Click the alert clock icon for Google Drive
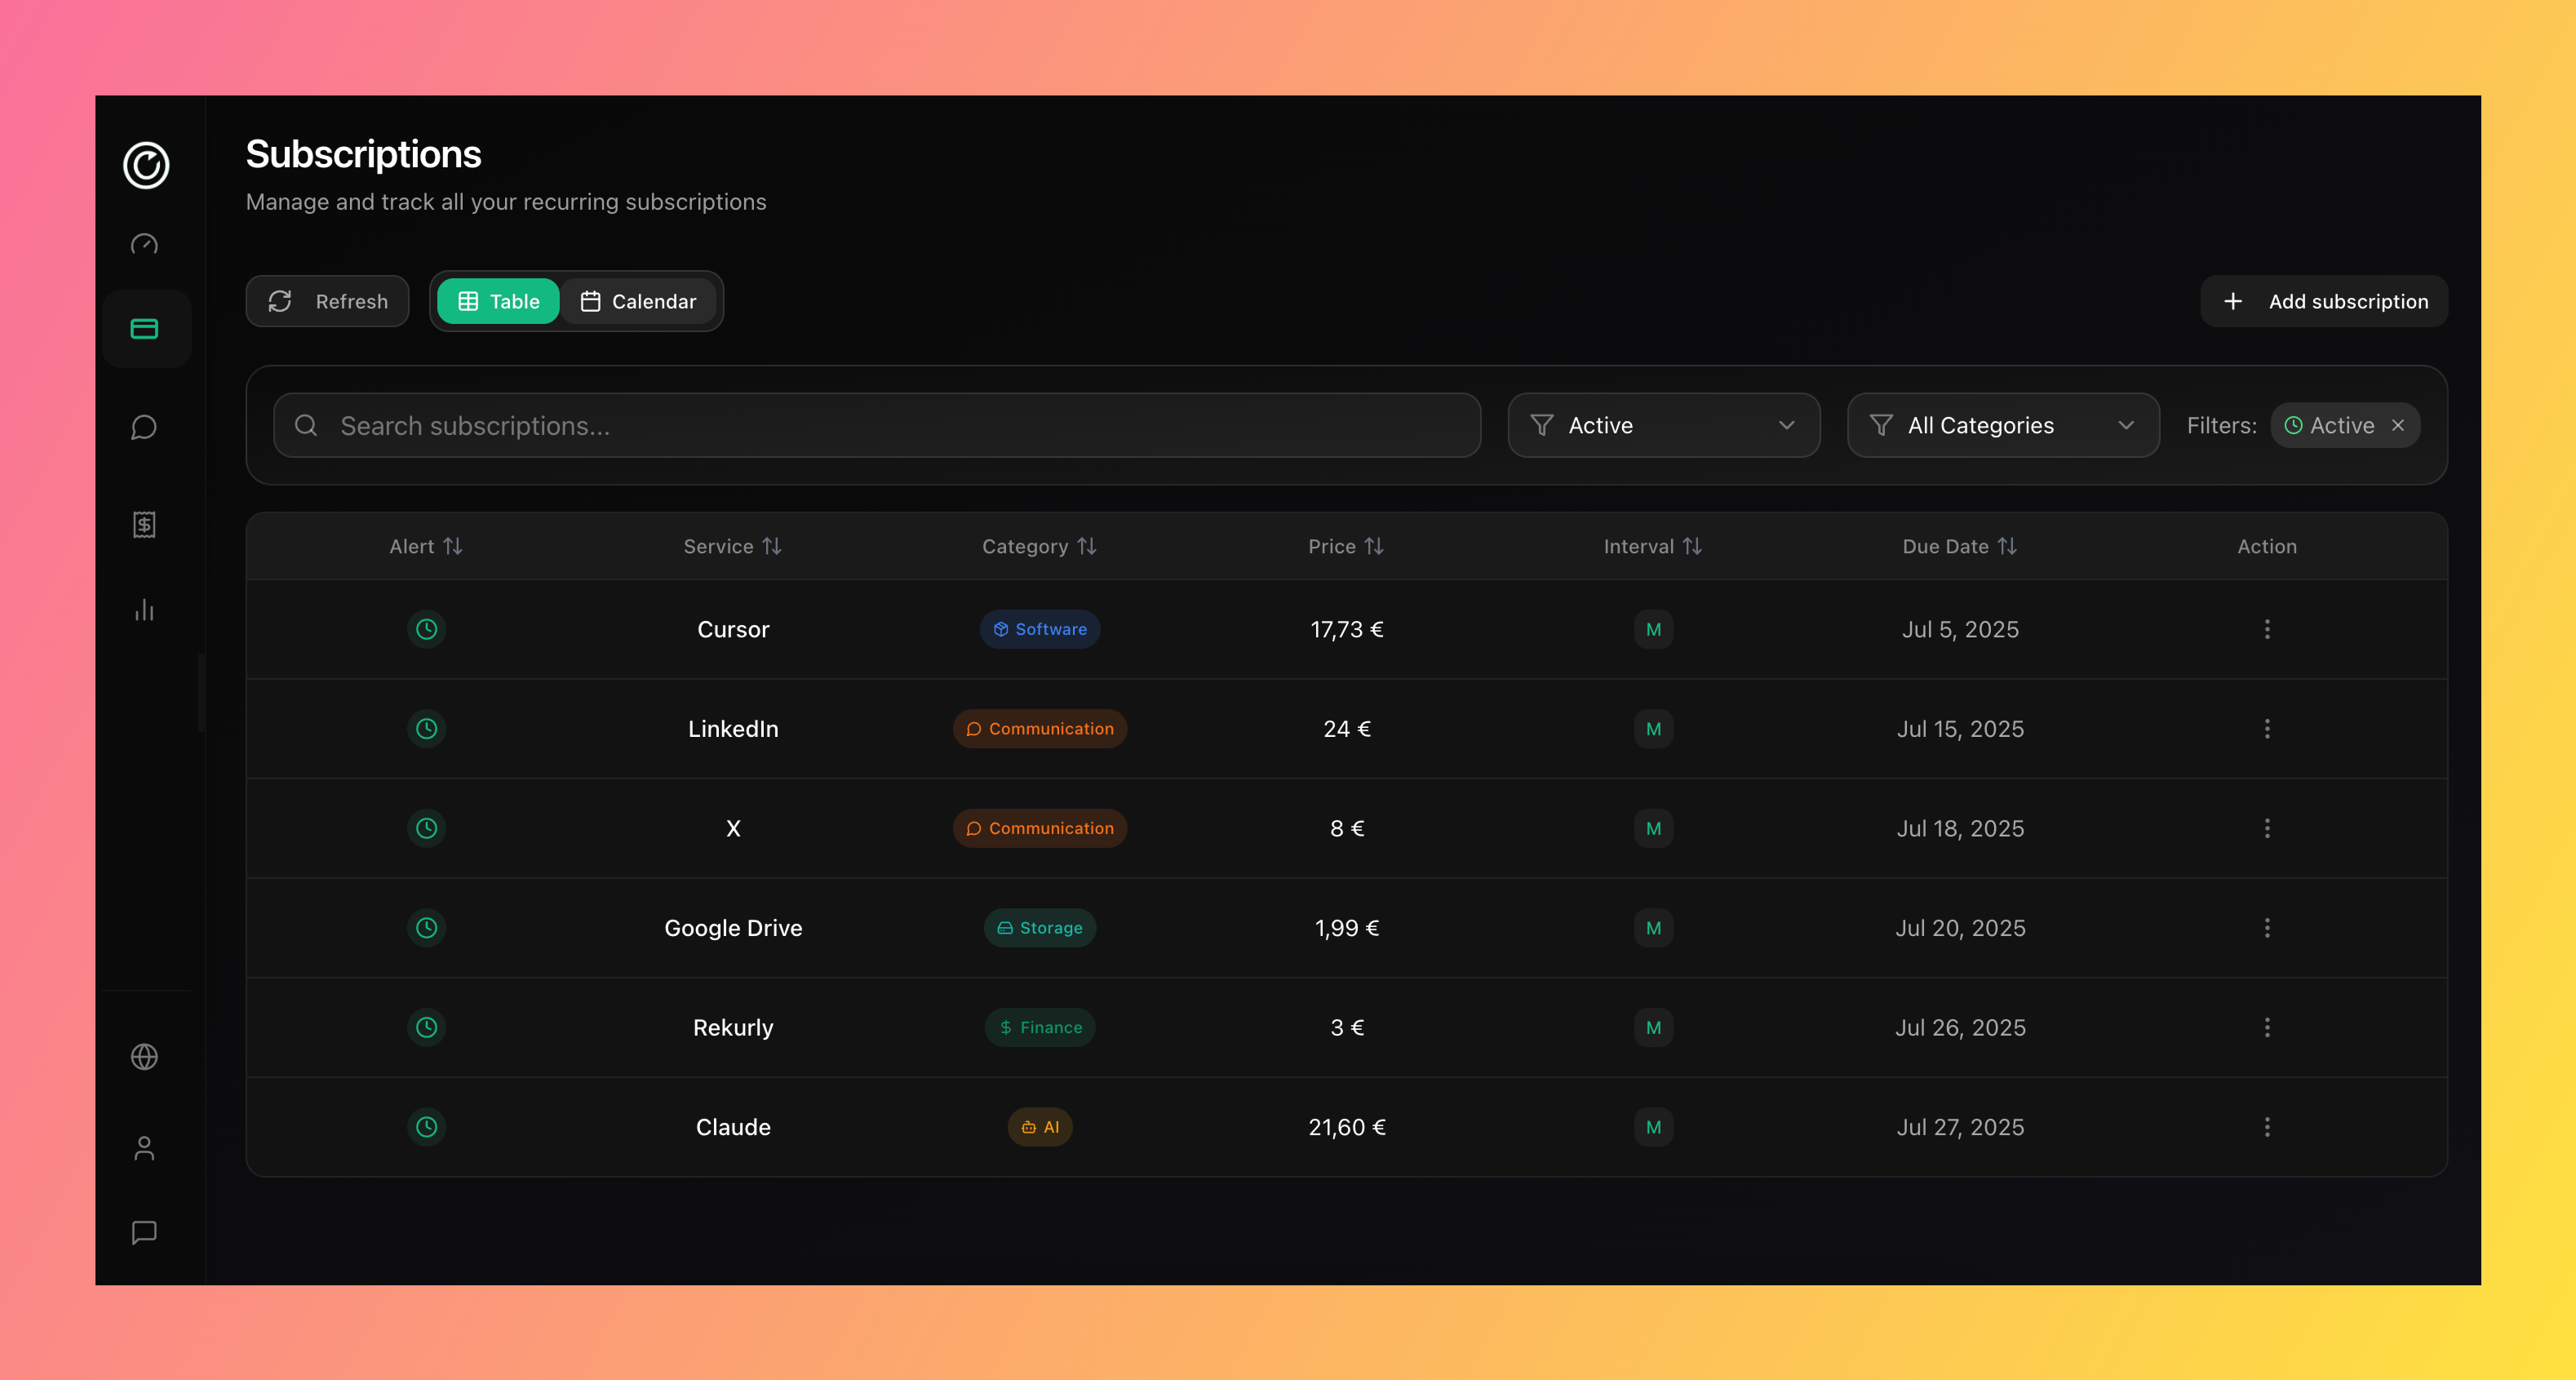This screenshot has height=1380, width=2576. point(426,928)
